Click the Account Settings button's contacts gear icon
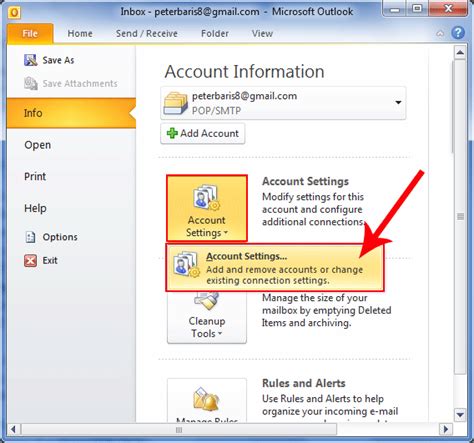The image size is (474, 443). click(207, 198)
